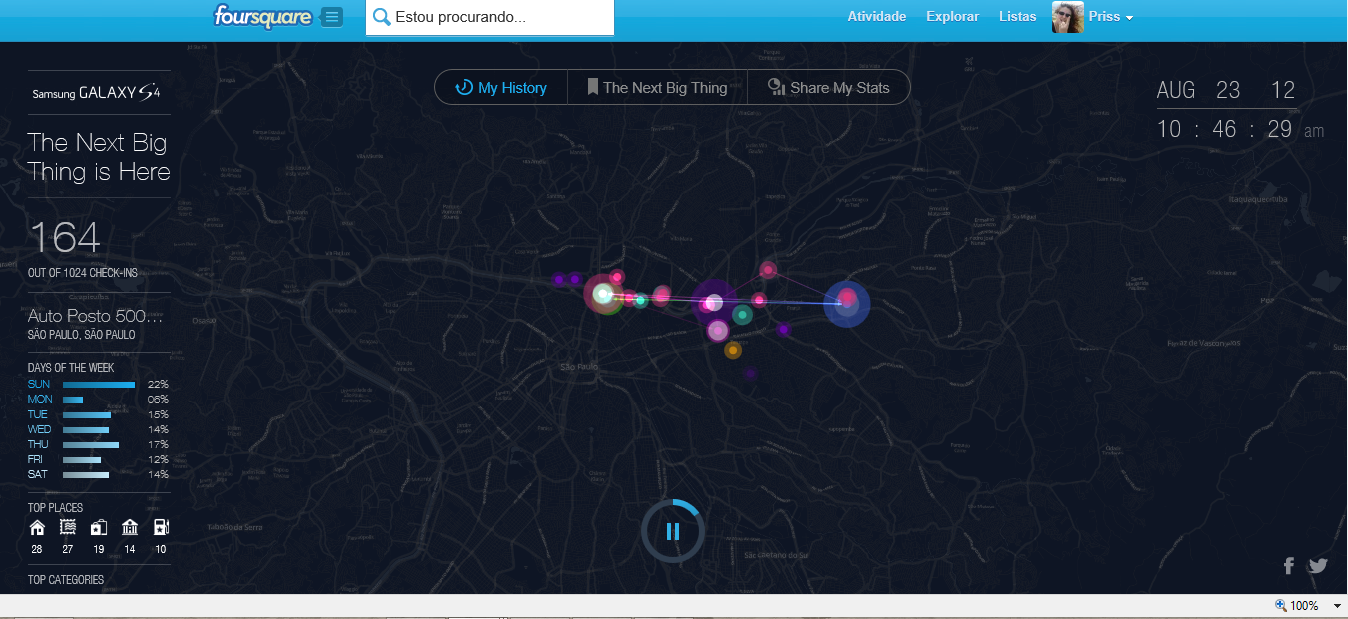Switch to The Next Big Thing tab
Image resolution: width=1348 pixels, height=619 pixels.
pyautogui.click(x=657, y=88)
